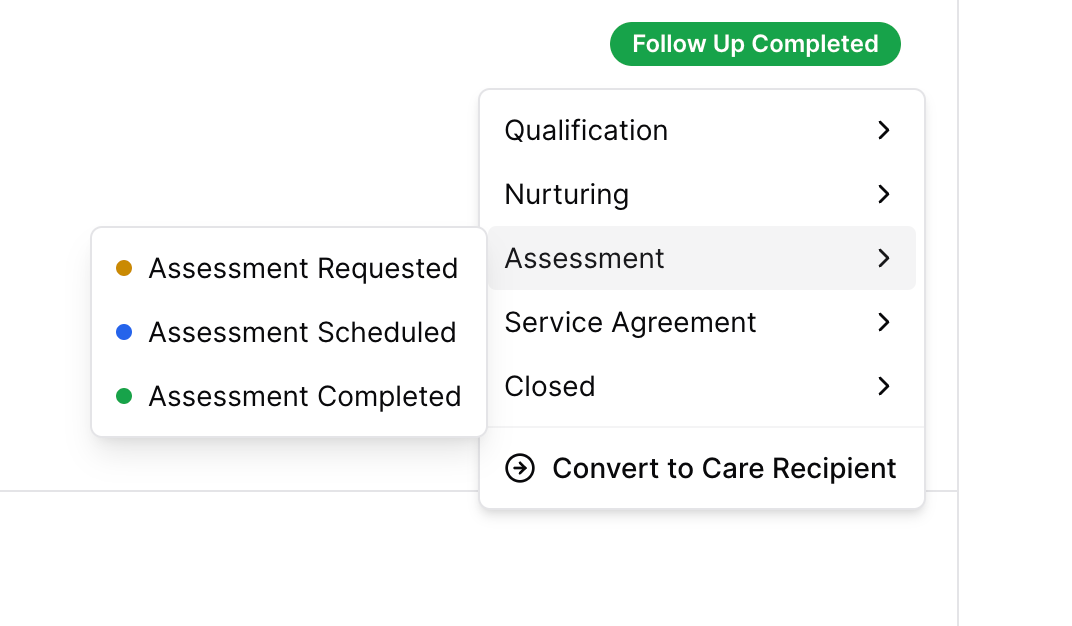The height and width of the screenshot is (626, 1072).
Task: Expand the chevron next to Qualification
Action: coord(883,130)
